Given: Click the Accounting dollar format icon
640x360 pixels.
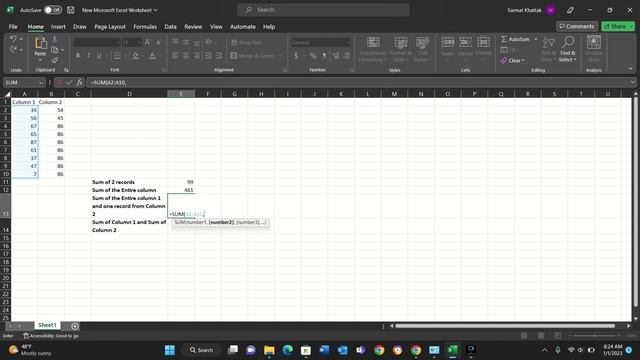Looking at the screenshot, I should tap(296, 56).
